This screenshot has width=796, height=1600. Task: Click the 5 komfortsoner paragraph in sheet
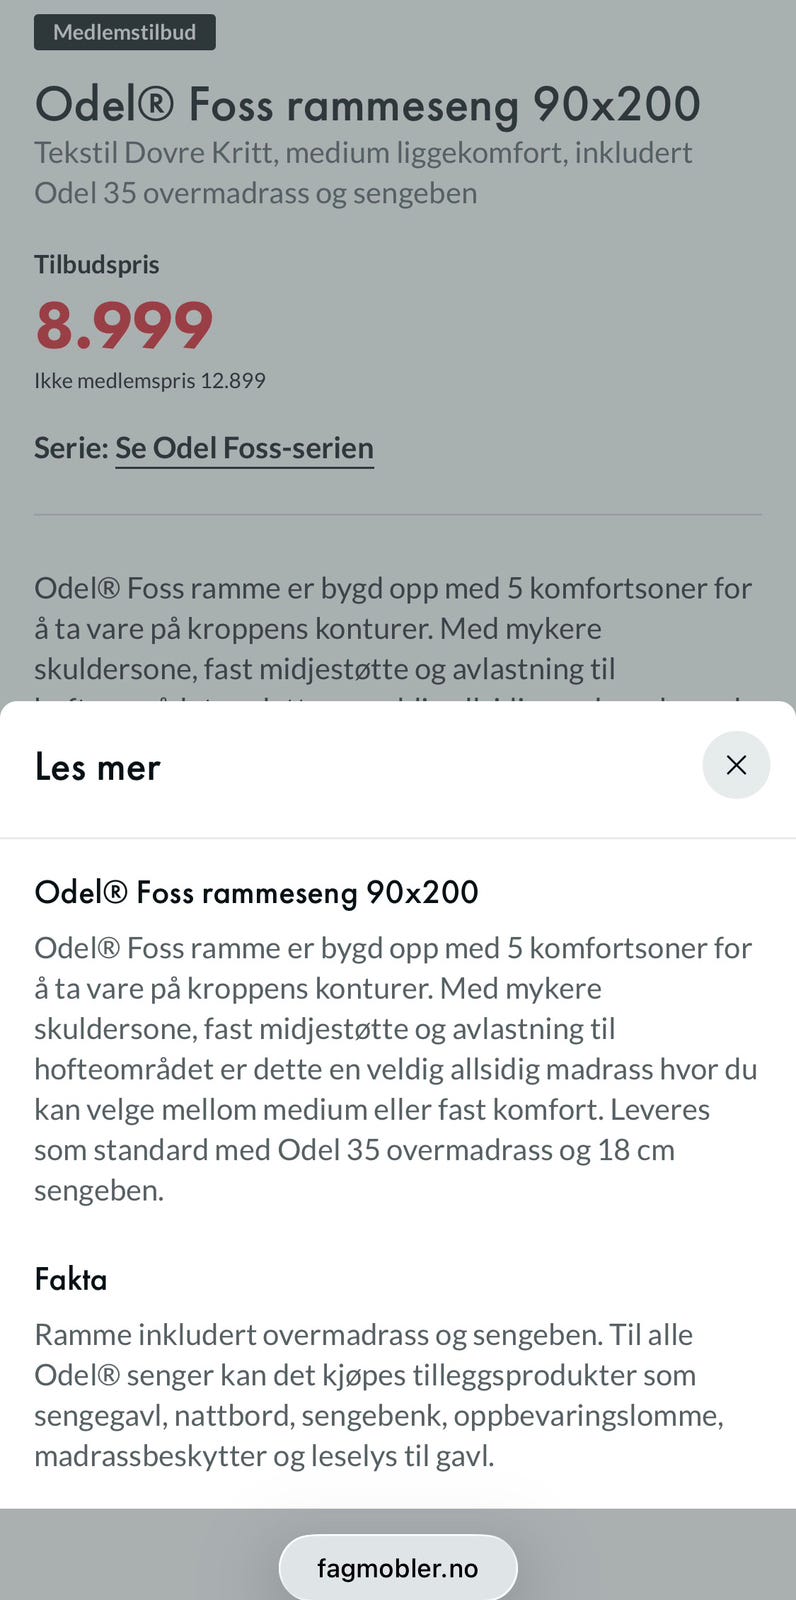pos(396,1069)
